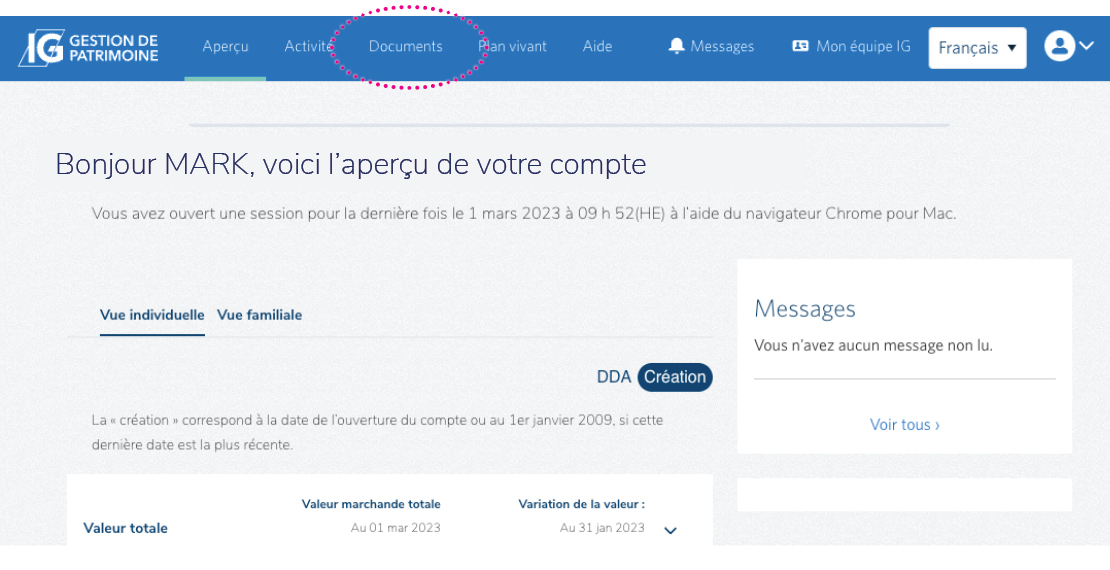Screen dimensions: 1110x570
Task: Expand the Valeur totale row chevron
Action: 671,530
